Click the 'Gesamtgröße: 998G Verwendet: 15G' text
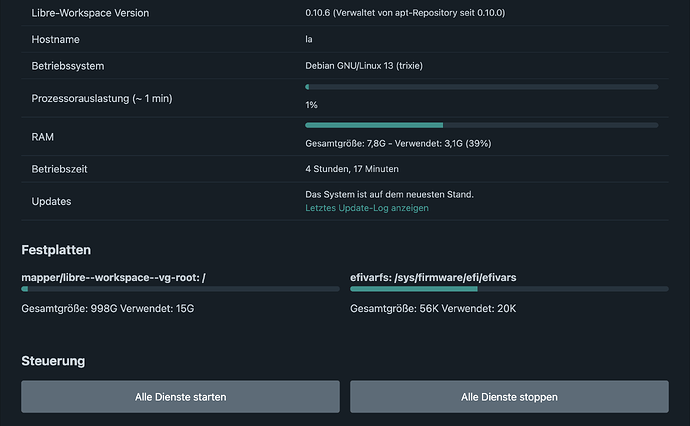 point(107,308)
